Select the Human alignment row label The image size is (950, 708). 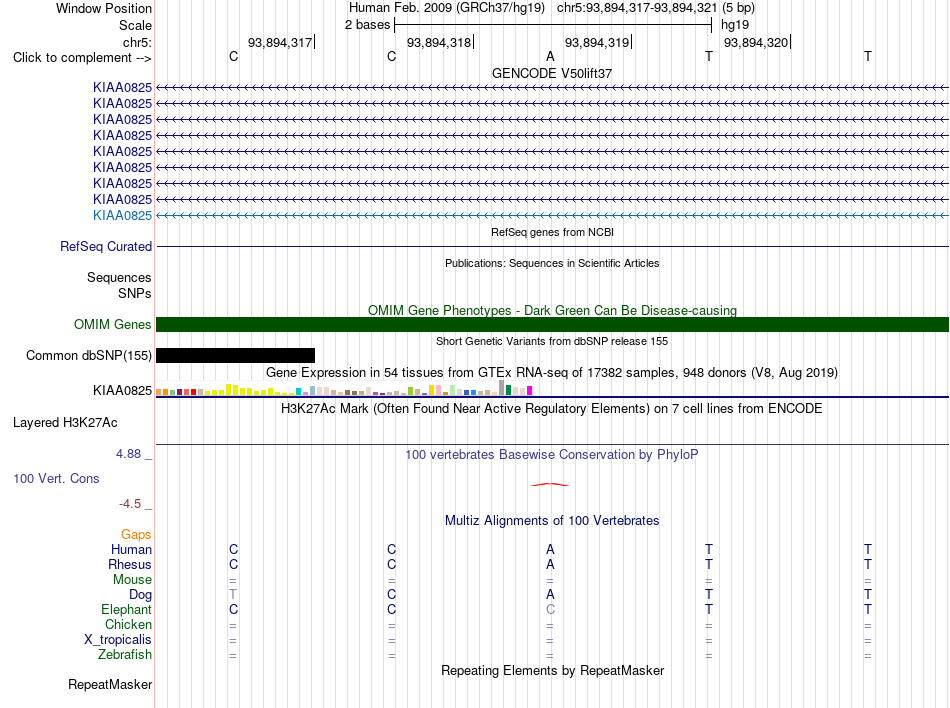(131, 549)
